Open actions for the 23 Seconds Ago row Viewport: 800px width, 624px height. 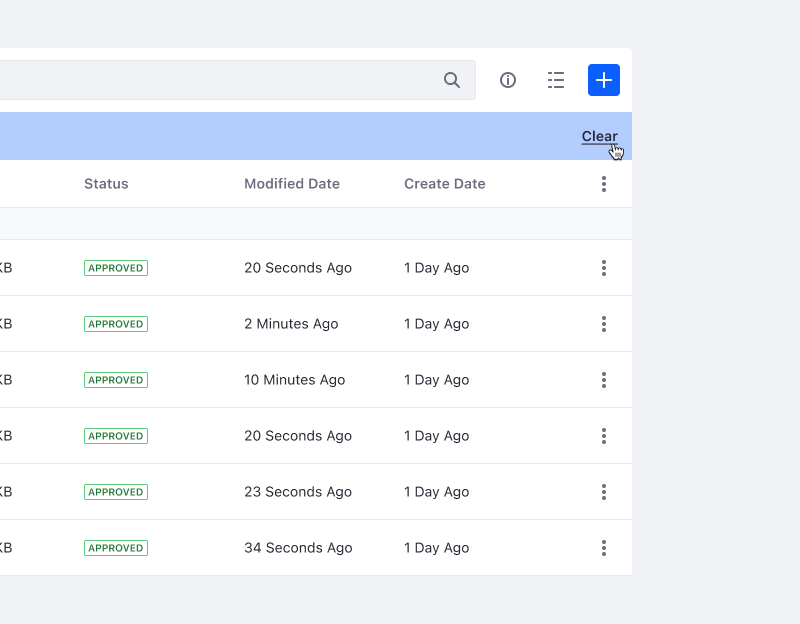(604, 492)
